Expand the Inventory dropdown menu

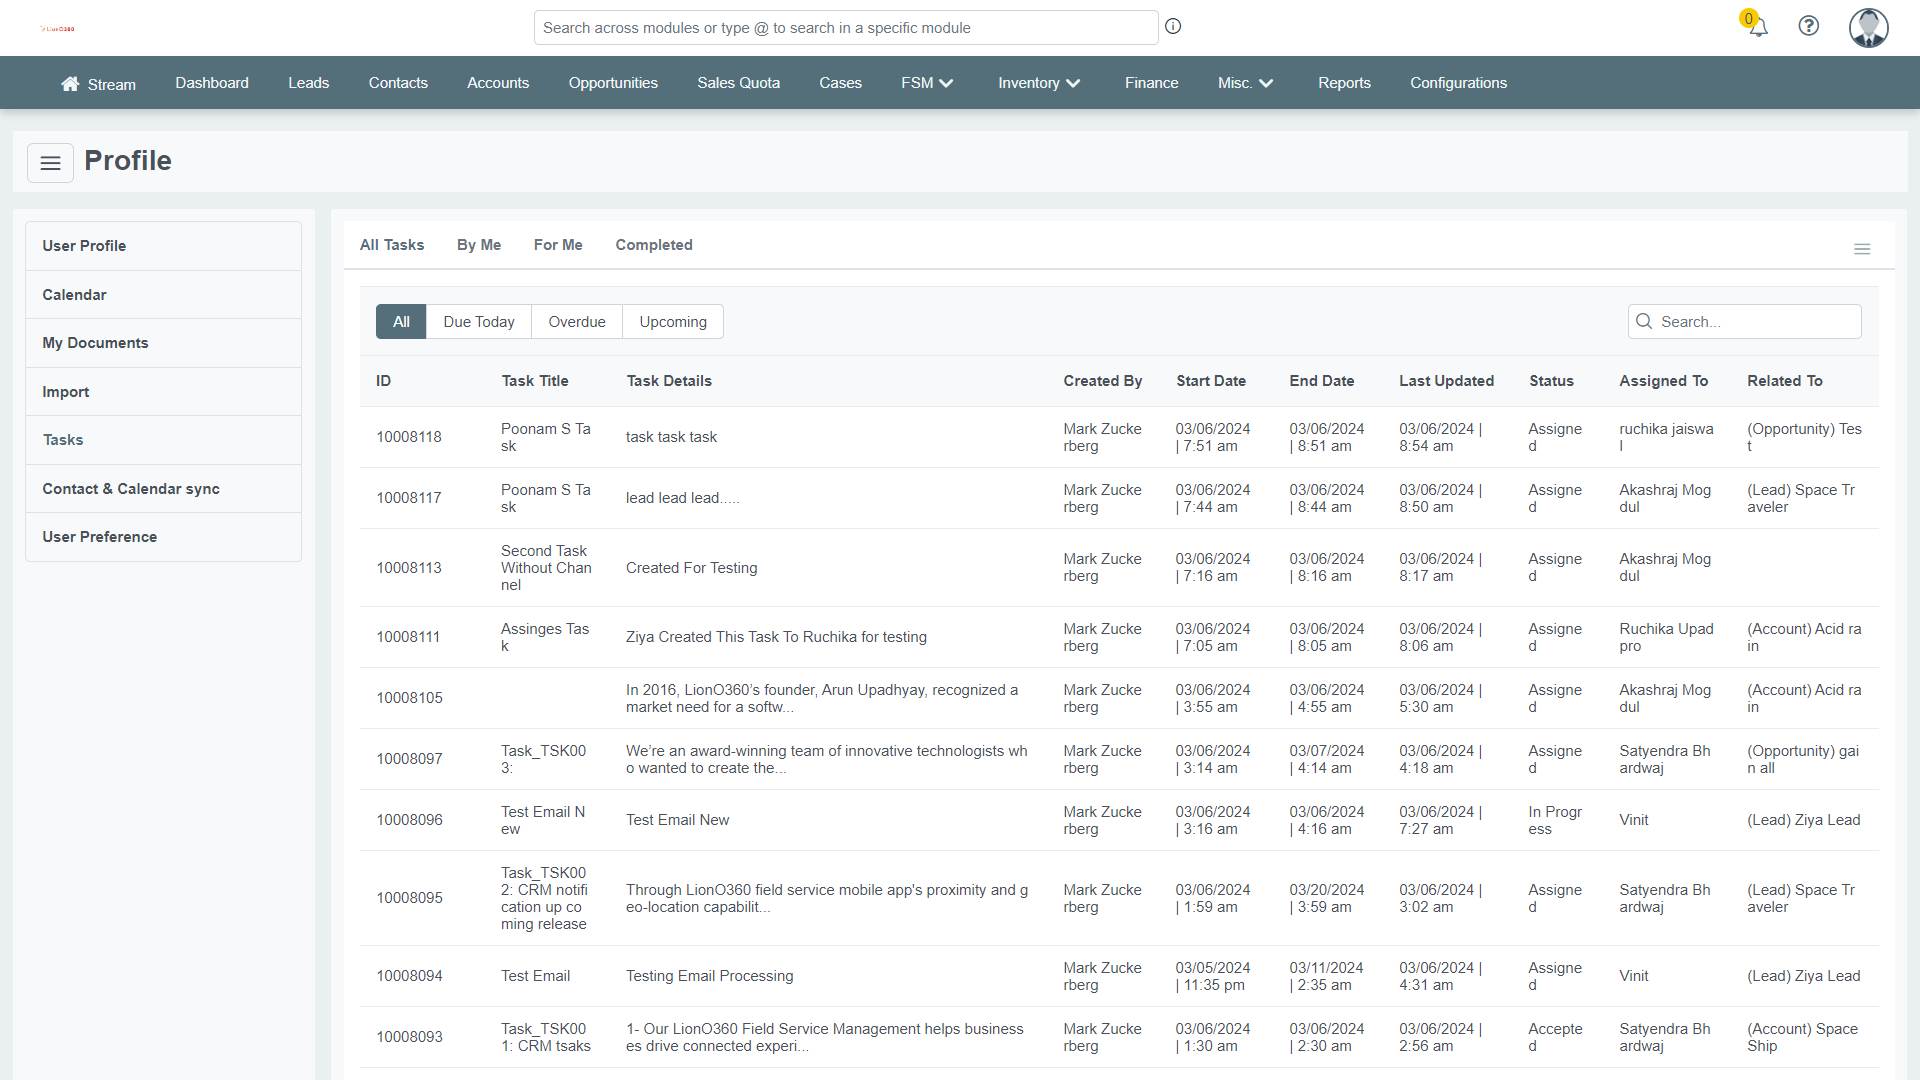click(x=1039, y=83)
